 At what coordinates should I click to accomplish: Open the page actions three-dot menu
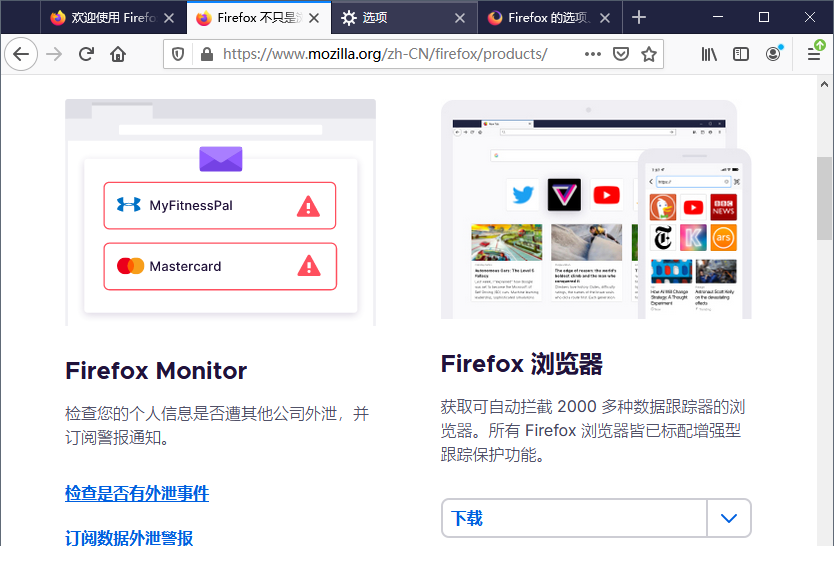pyautogui.click(x=593, y=54)
